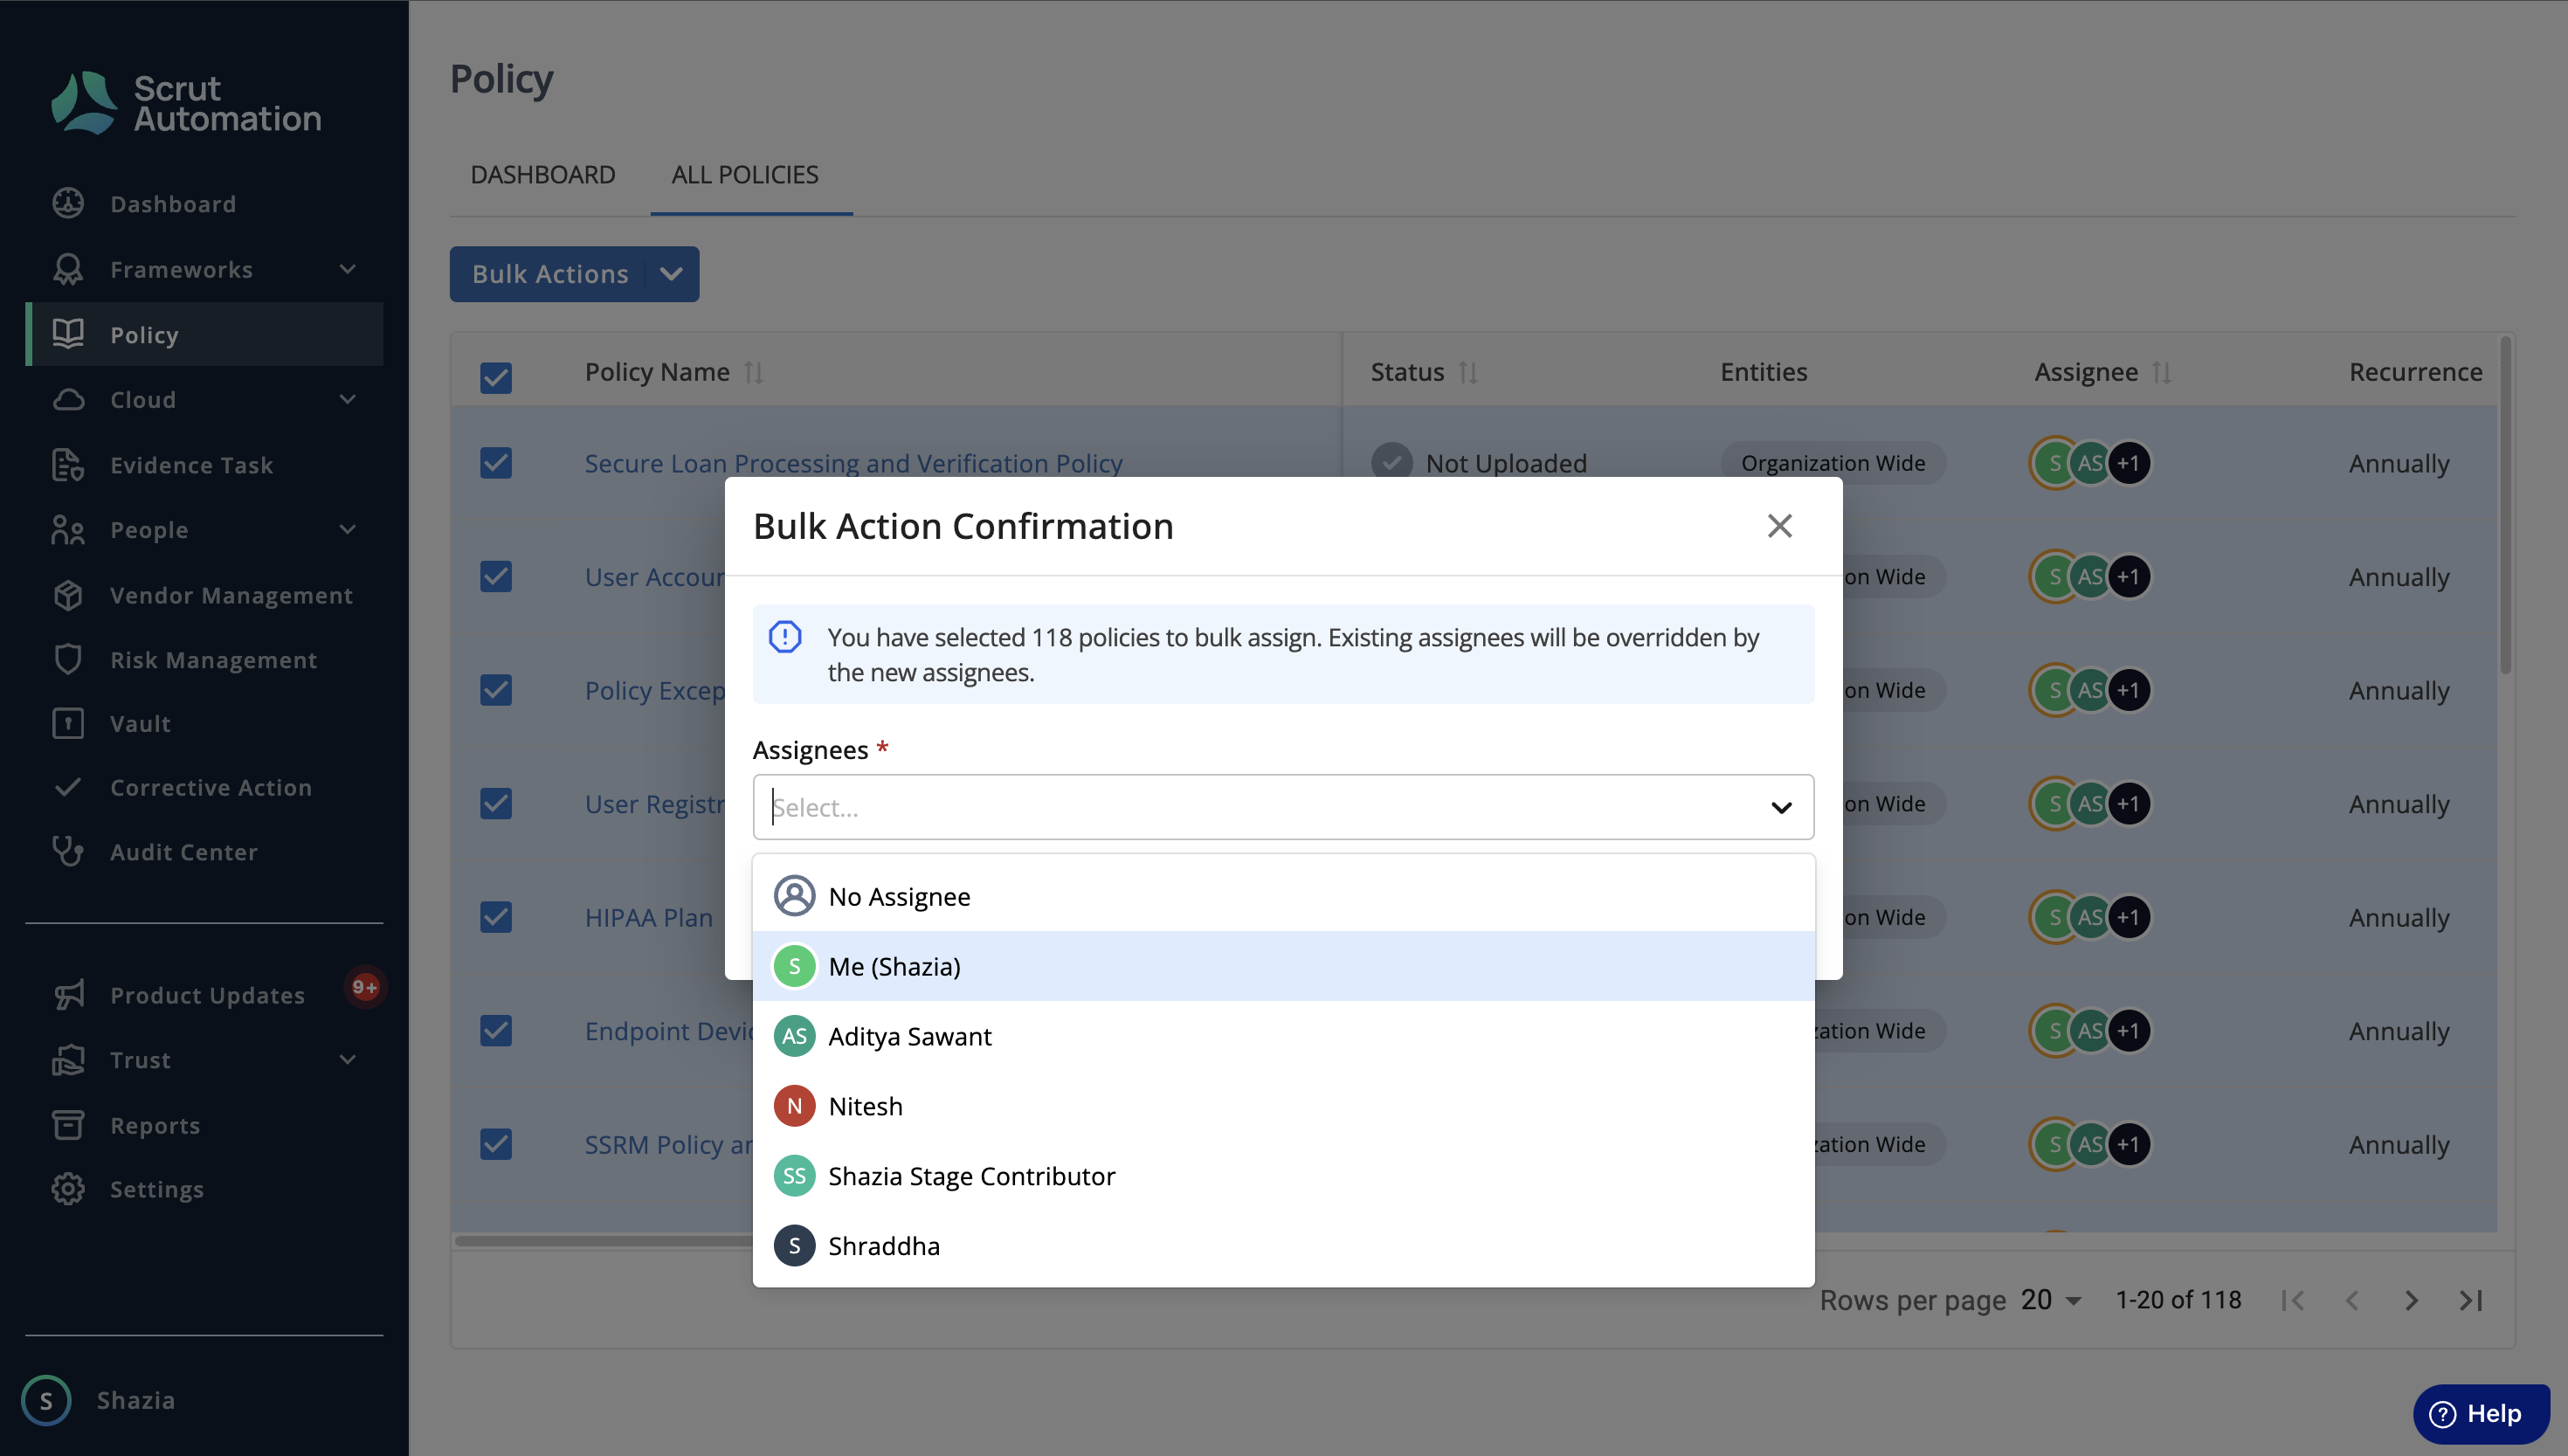Viewport: 2568px width, 1456px height.
Task: Click the 9+ Product Updates badge
Action: (364, 987)
